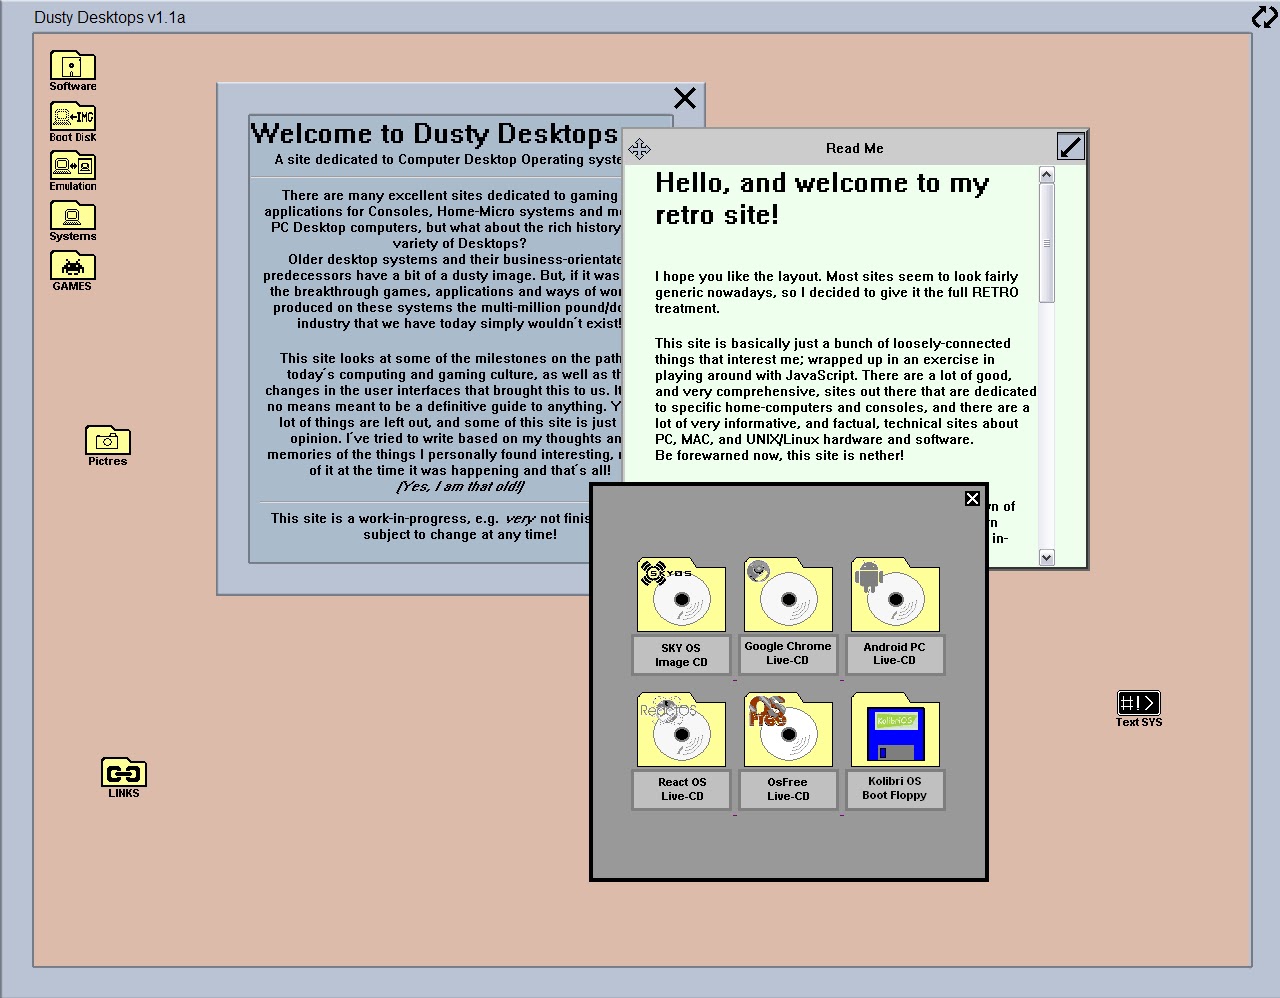The height and width of the screenshot is (998, 1280).
Task: Click the Read Me scrollbar thumb
Action: [x=1047, y=243]
